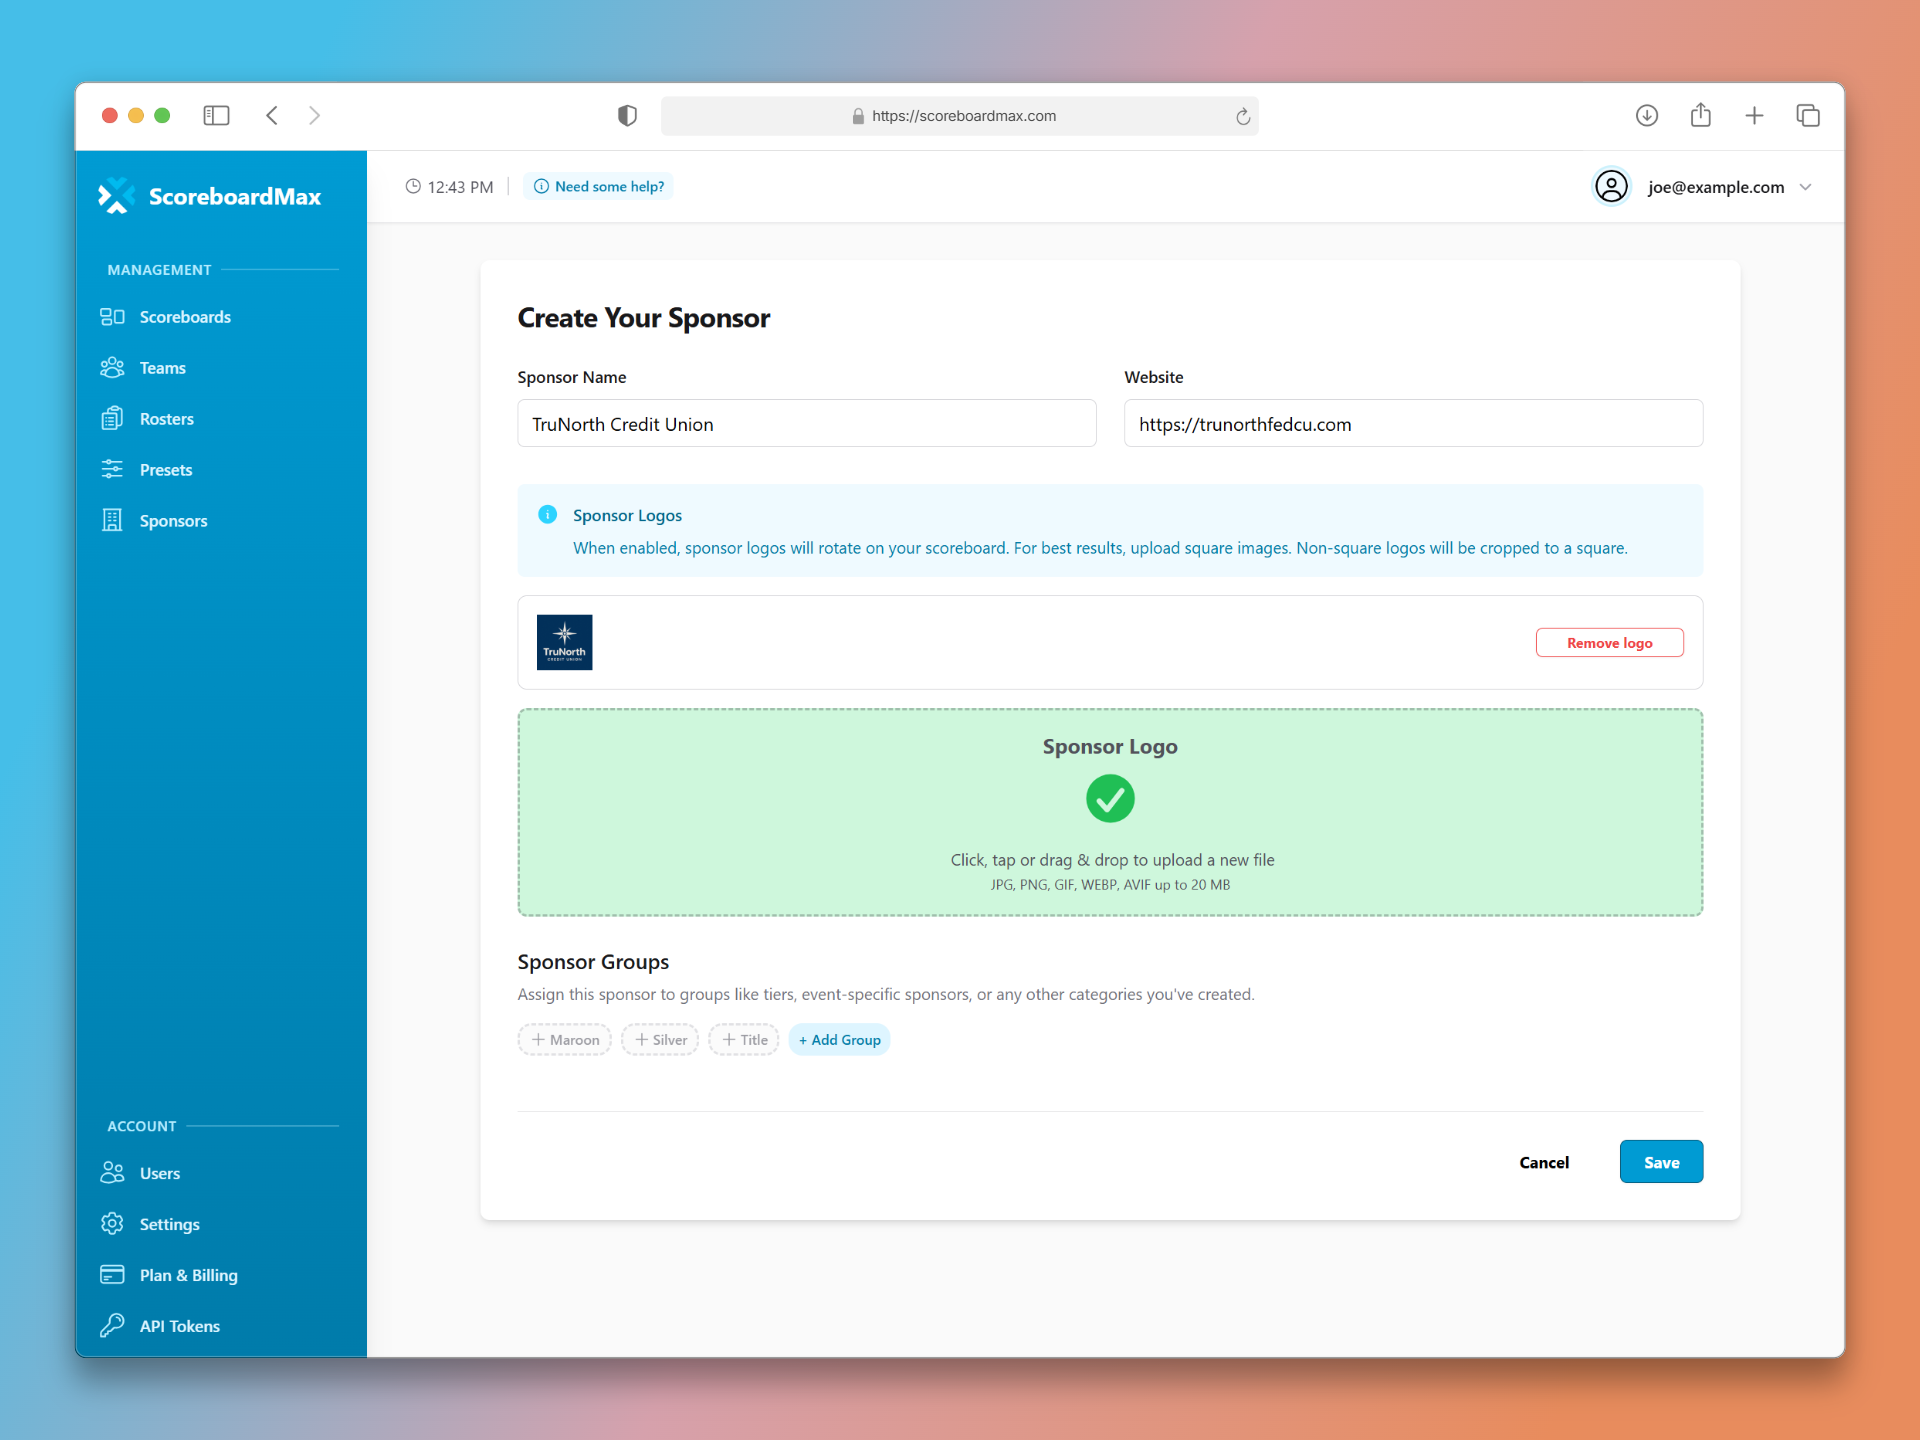Reload the page with the refresh icon

pos(1243,116)
